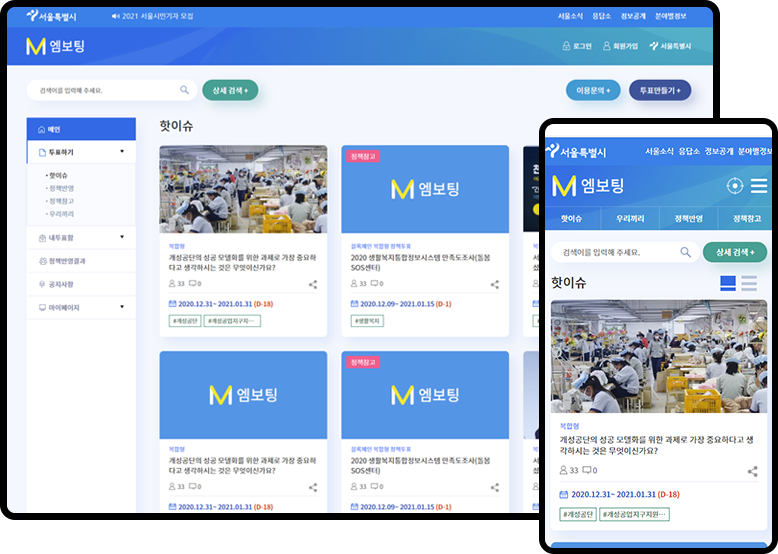Click the 공지사항 sidebar icon
778x554 pixels.
tap(42, 284)
